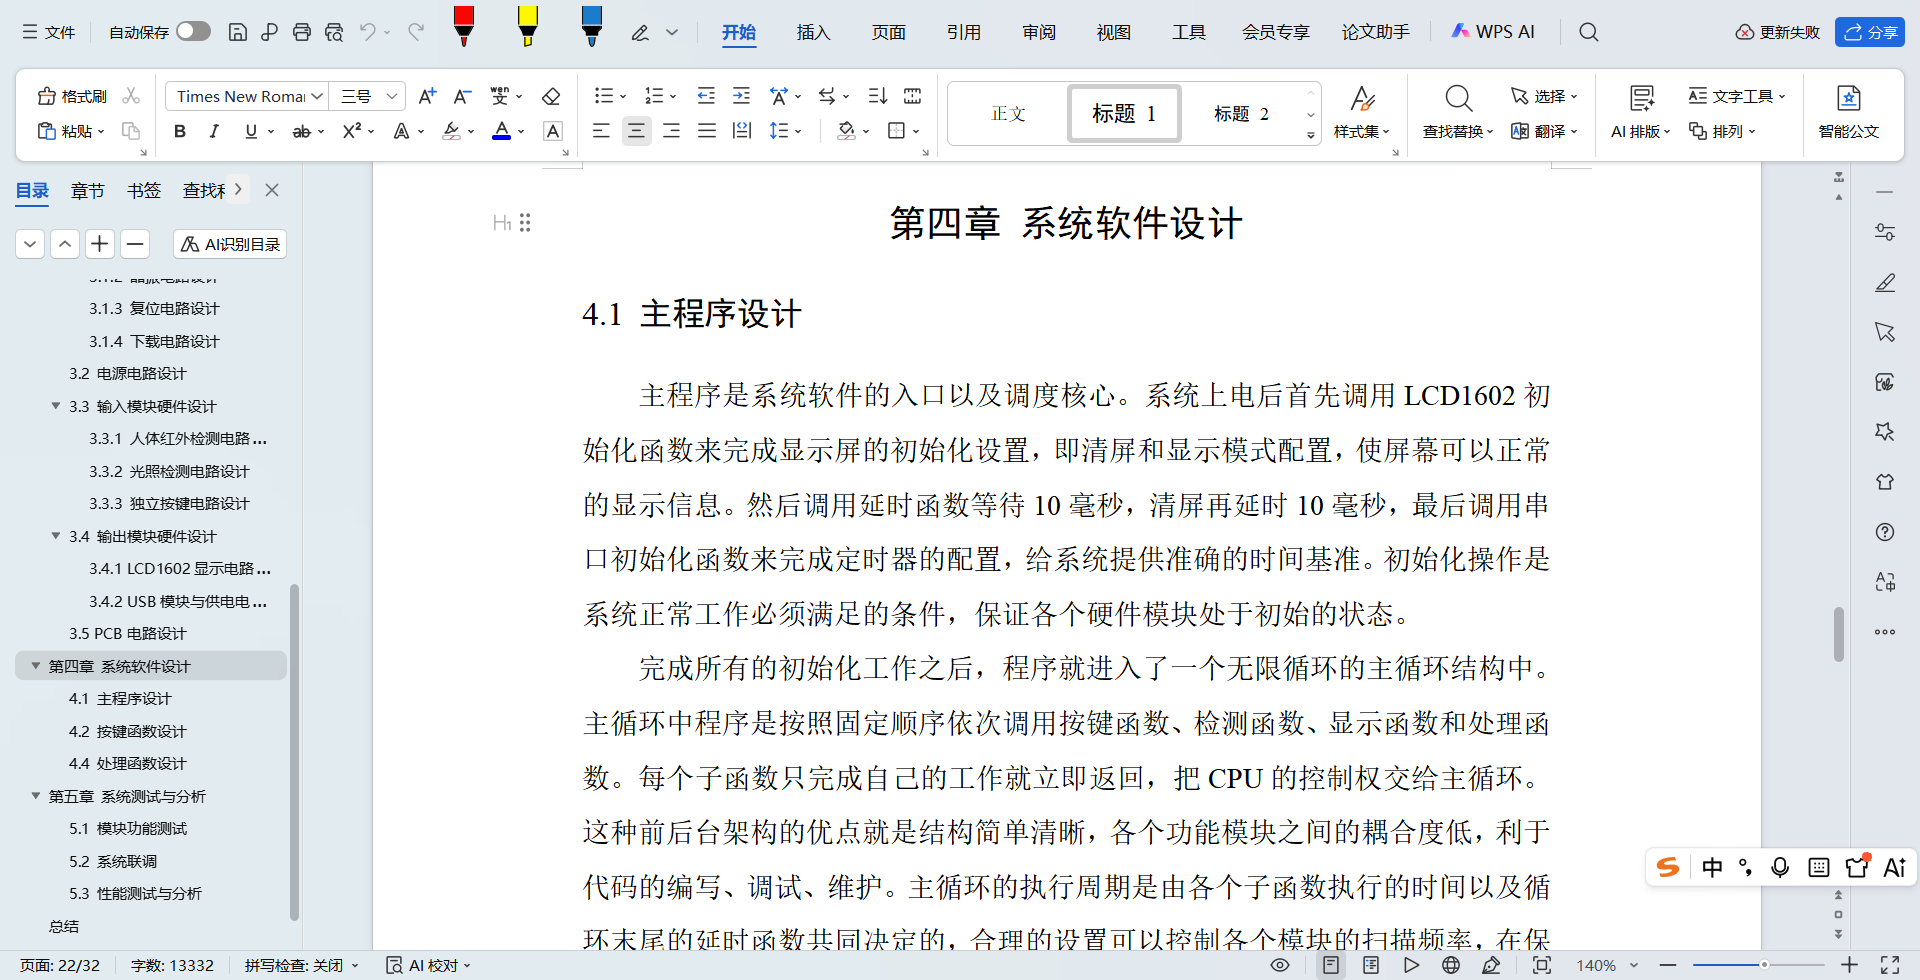Open the 页面 ribbon tab
Image resolution: width=1920 pixels, height=980 pixels.
(x=888, y=32)
